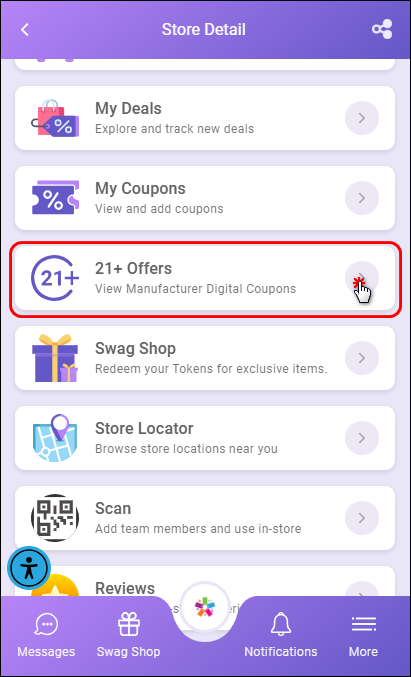The width and height of the screenshot is (411, 677).
Task: Tap the My Coupons ticket icon
Action: pos(55,198)
